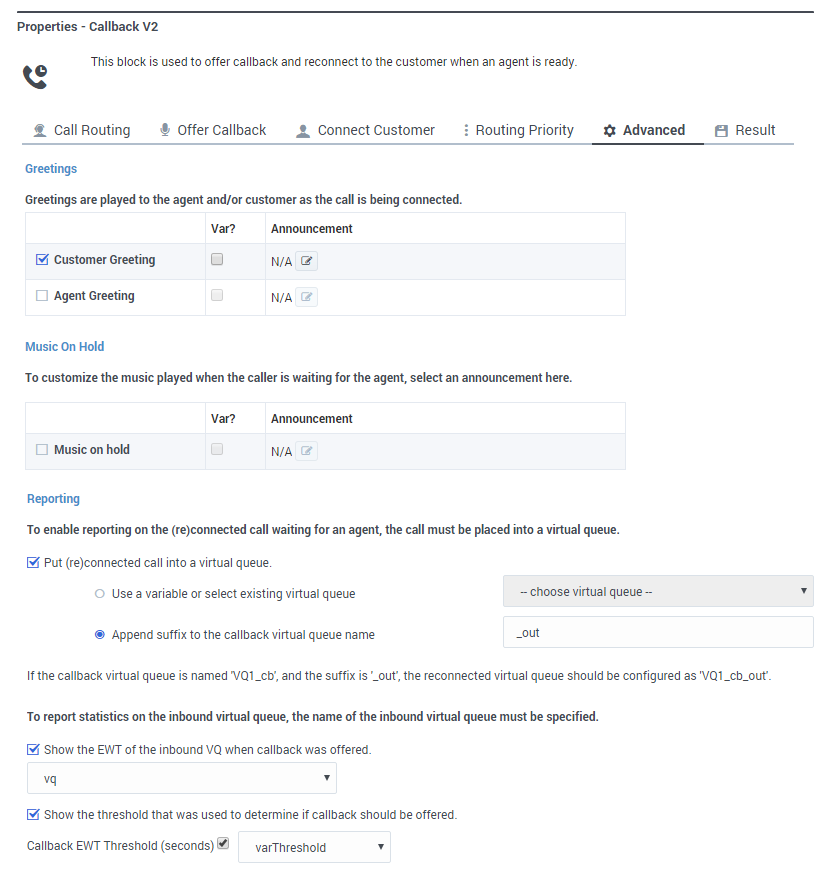This screenshot has height=886, width=827.
Task: Edit the Agent Greeting announcement
Action: (x=307, y=297)
